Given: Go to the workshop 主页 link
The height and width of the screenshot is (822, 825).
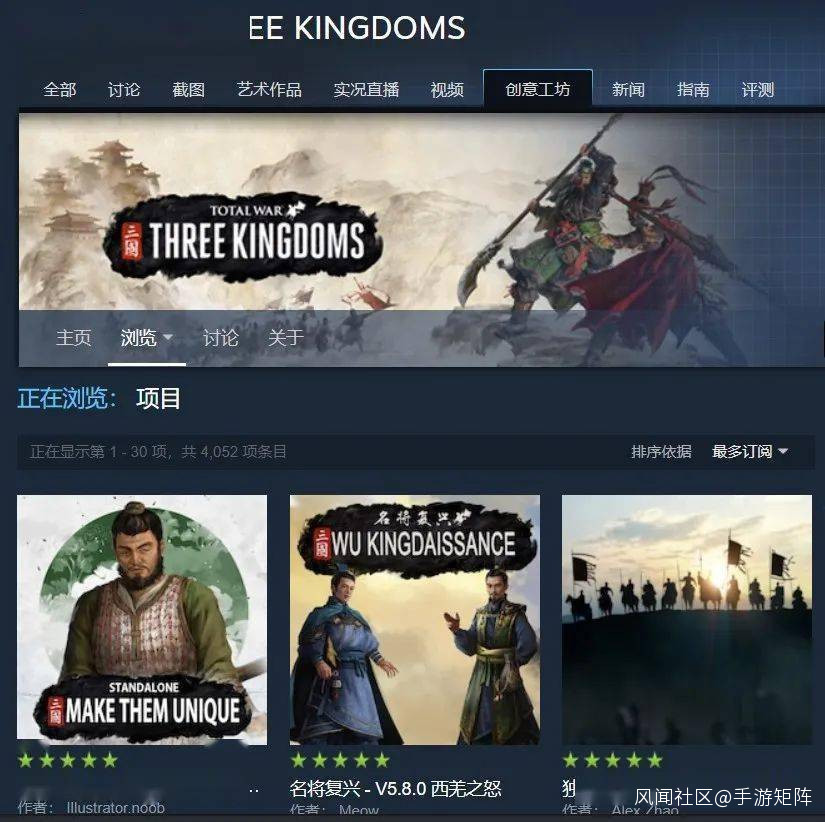Looking at the screenshot, I should coord(74,337).
